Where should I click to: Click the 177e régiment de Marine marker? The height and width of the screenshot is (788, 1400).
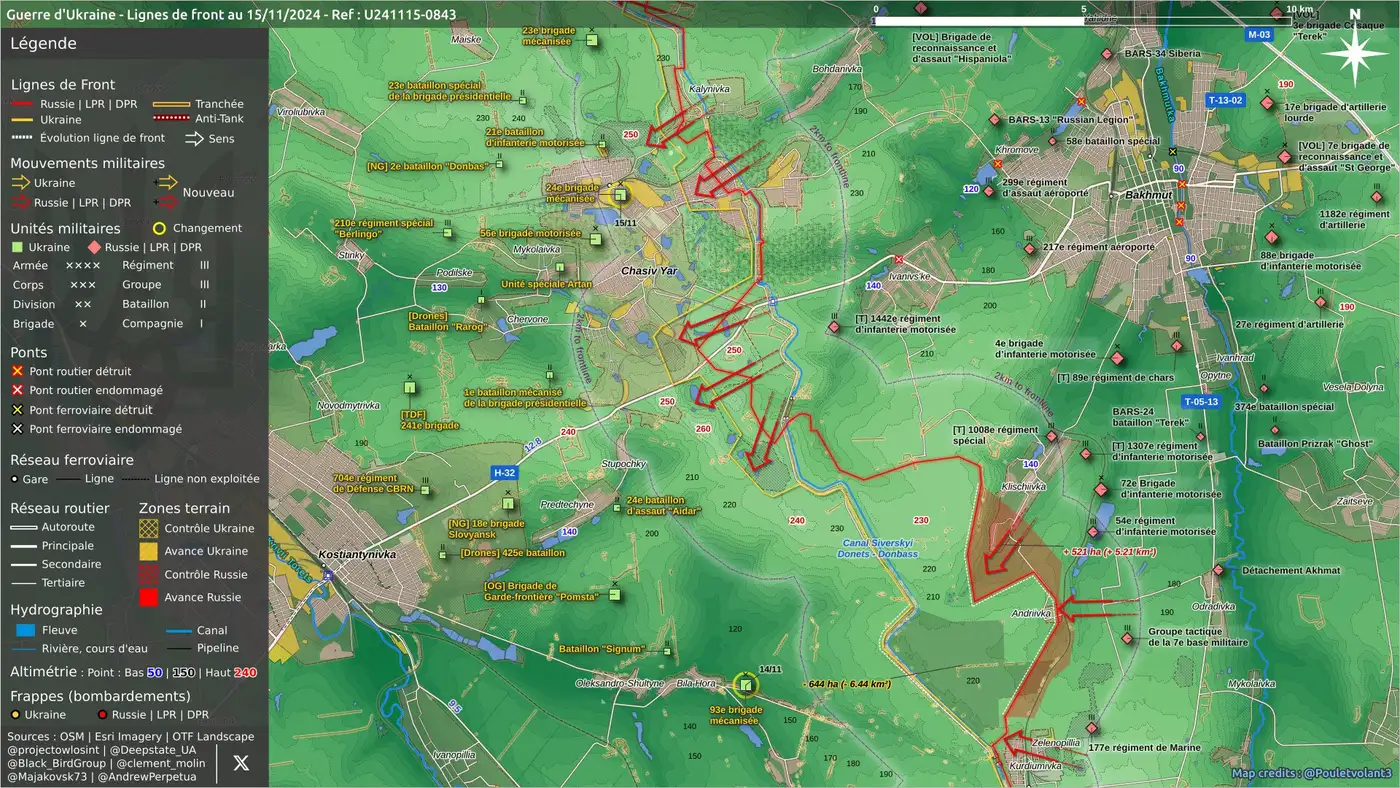[x=1092, y=728]
